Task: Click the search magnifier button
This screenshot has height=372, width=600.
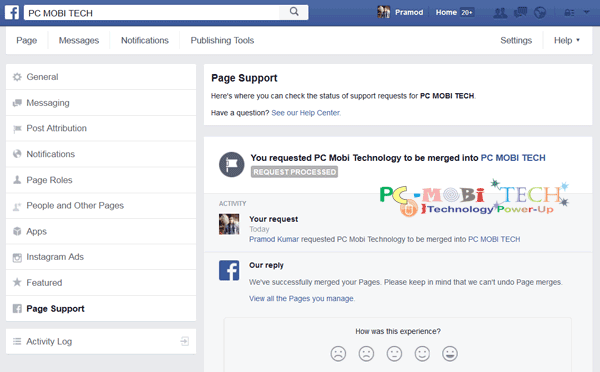Action: click(x=294, y=12)
